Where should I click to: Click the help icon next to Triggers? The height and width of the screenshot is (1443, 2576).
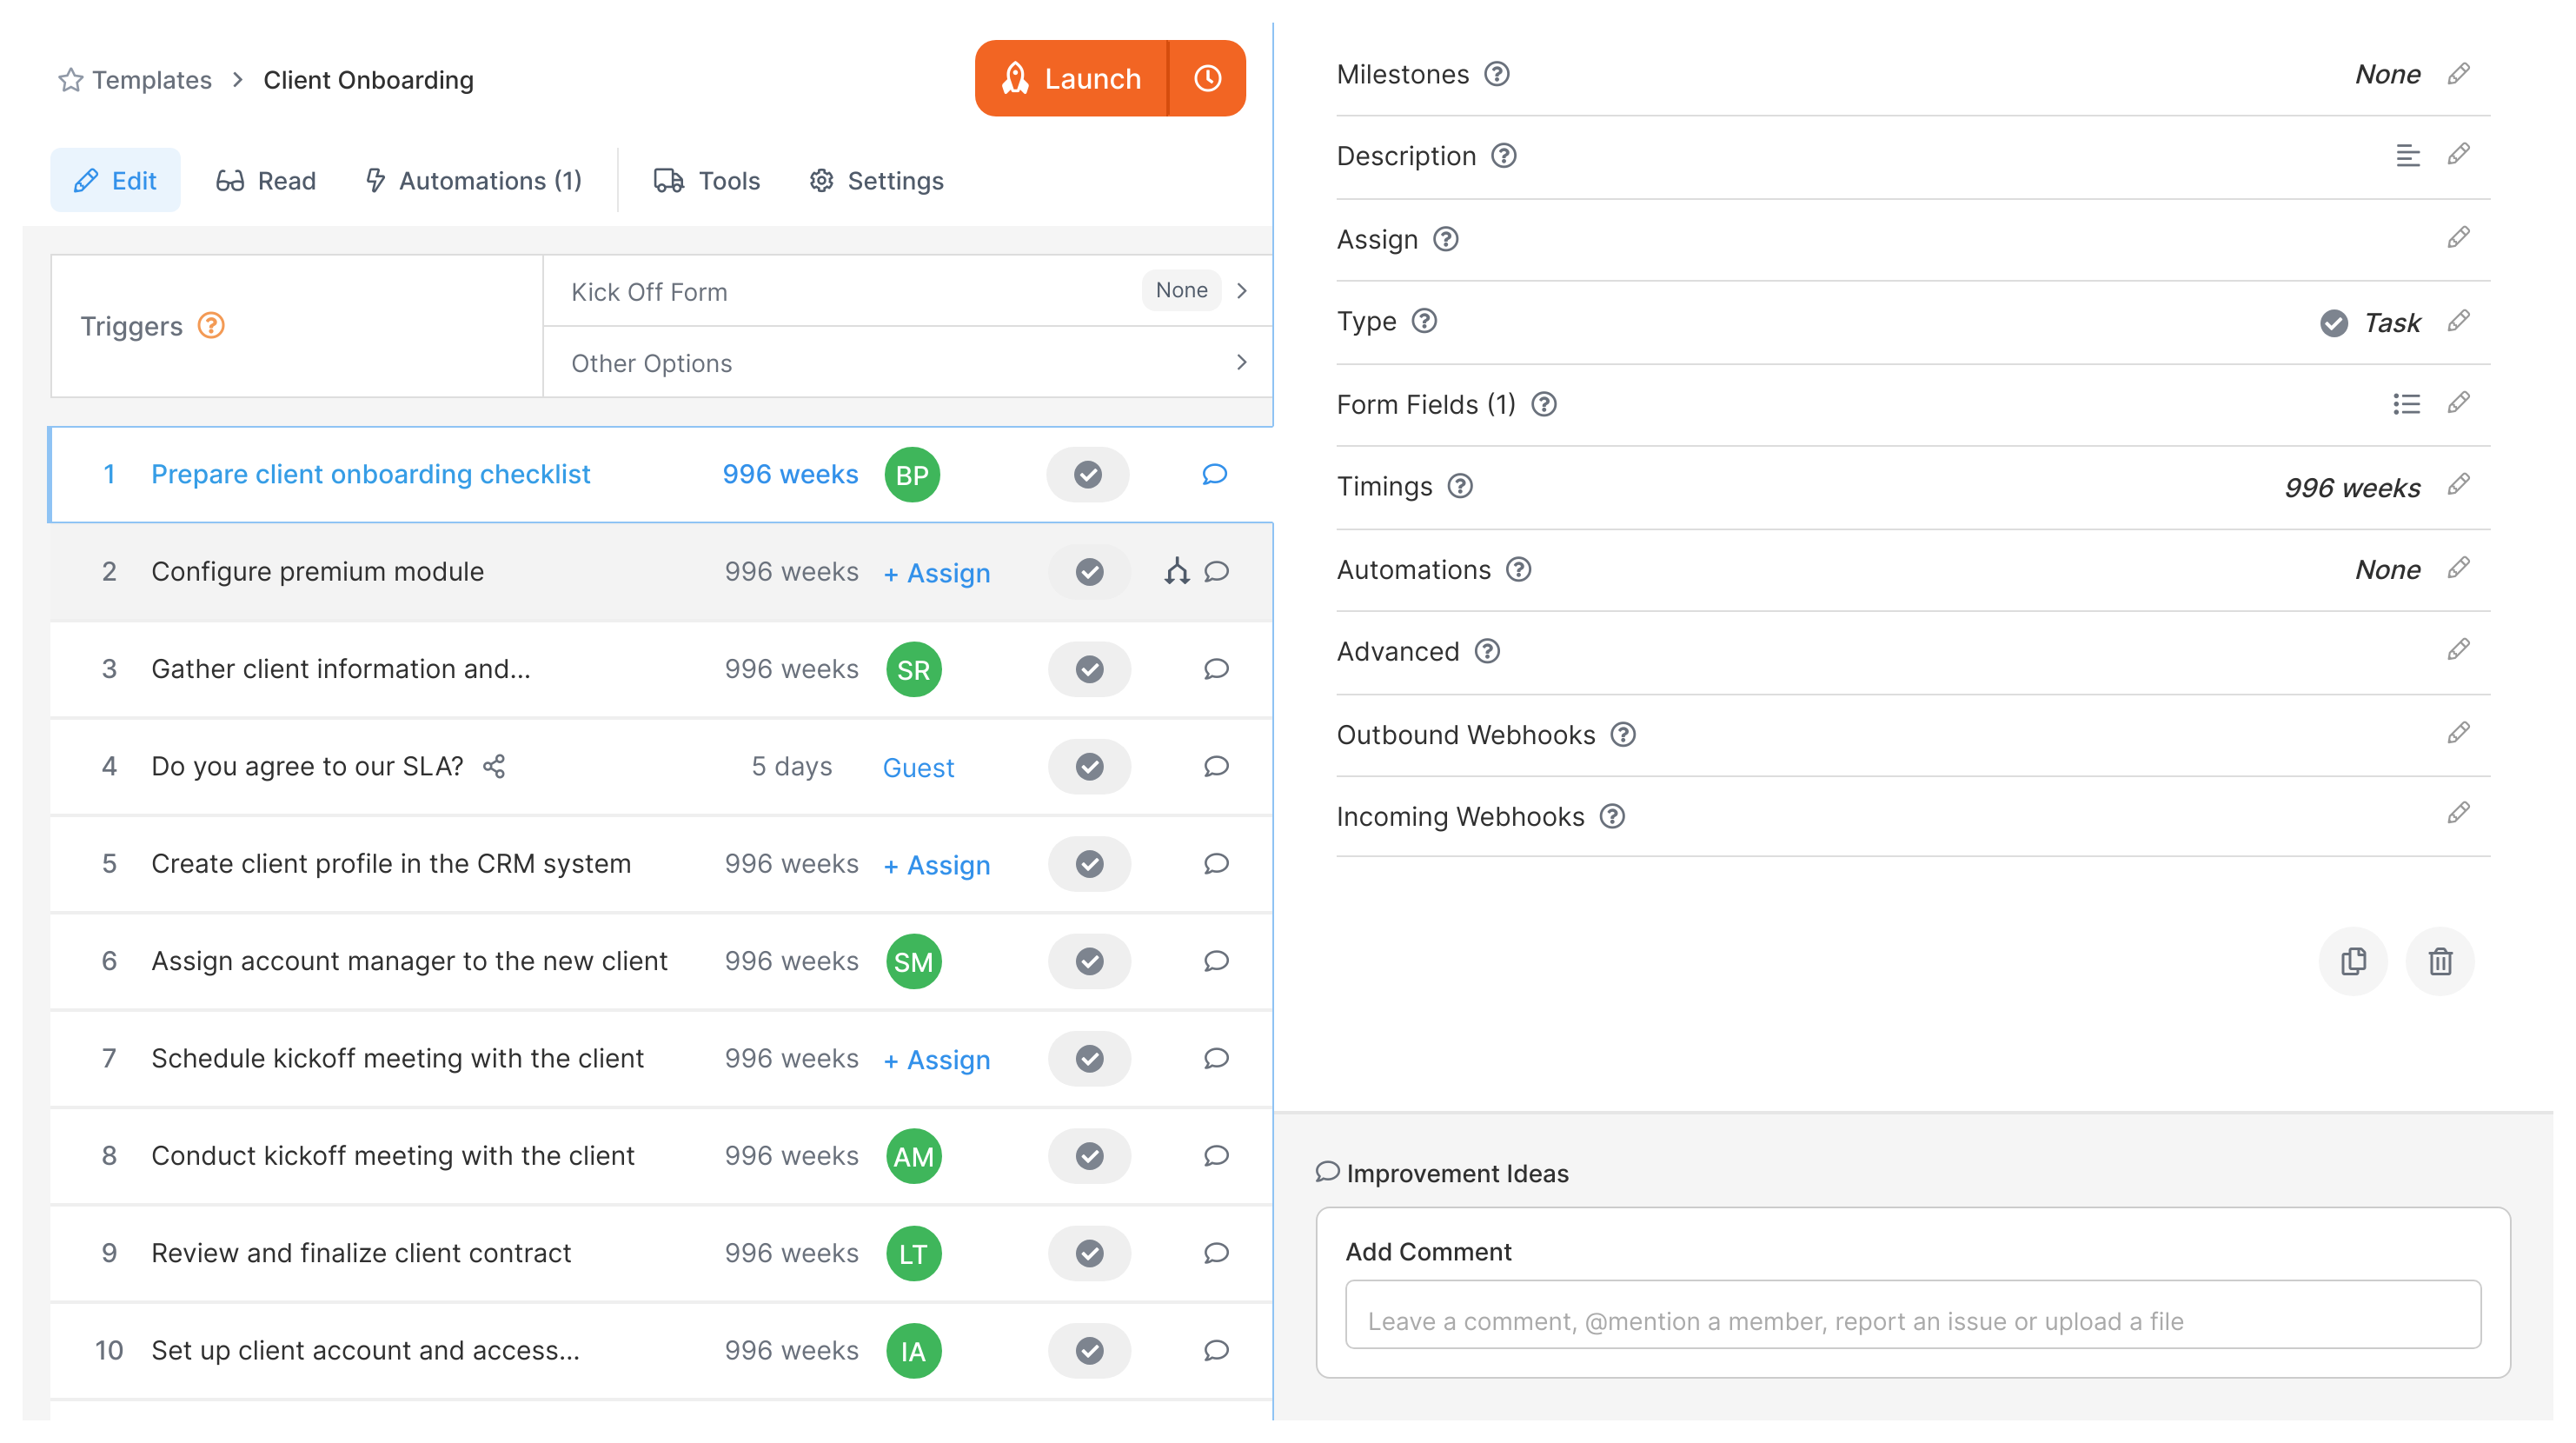coord(211,325)
